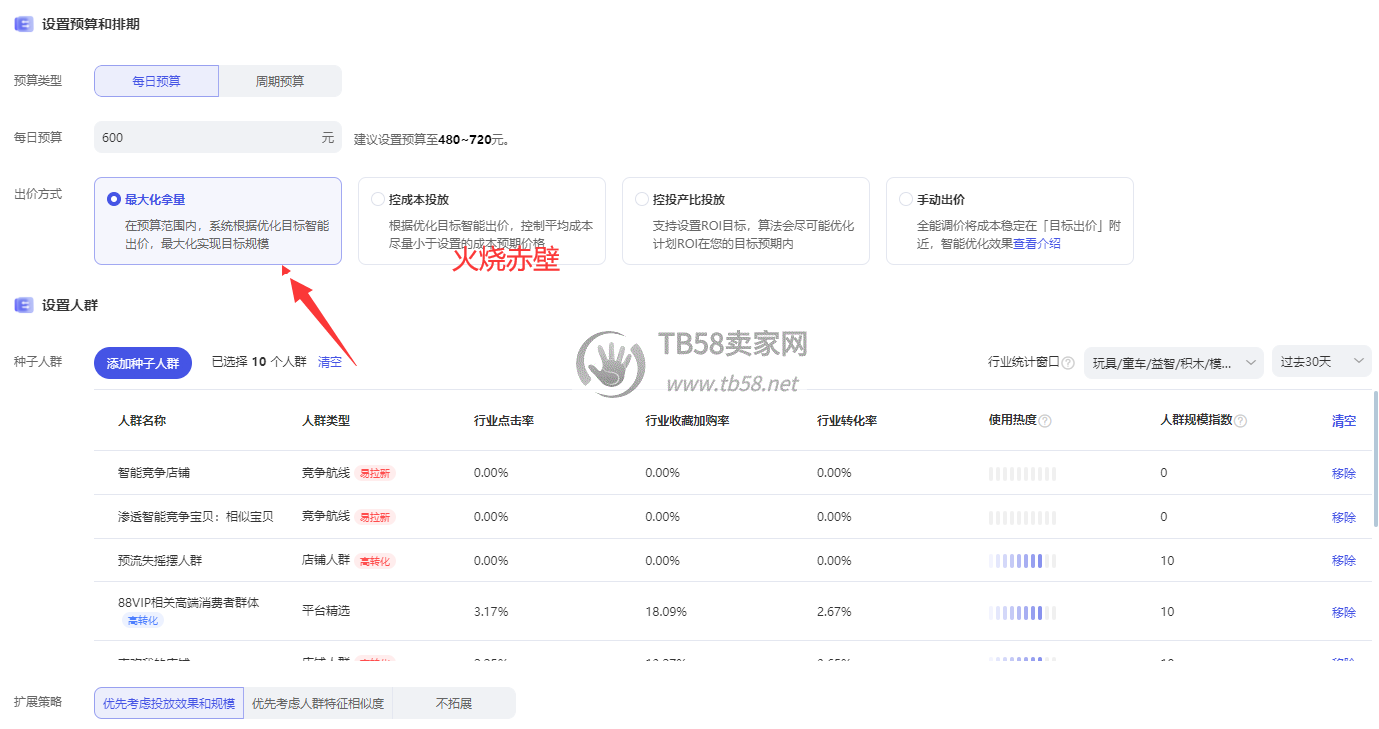The width and height of the screenshot is (1379, 729).
Task: Click 添加种子人群 button
Action: (143, 363)
